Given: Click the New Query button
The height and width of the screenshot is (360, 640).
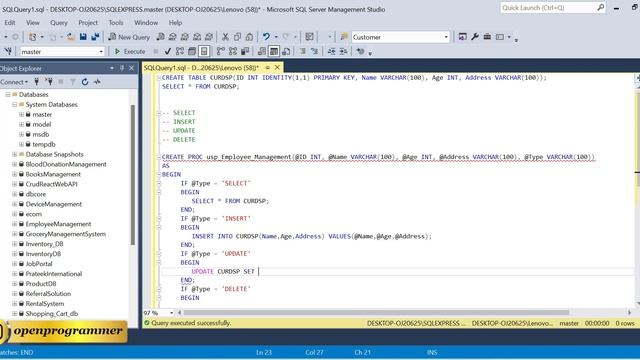Looking at the screenshot, I should click(x=129, y=37).
